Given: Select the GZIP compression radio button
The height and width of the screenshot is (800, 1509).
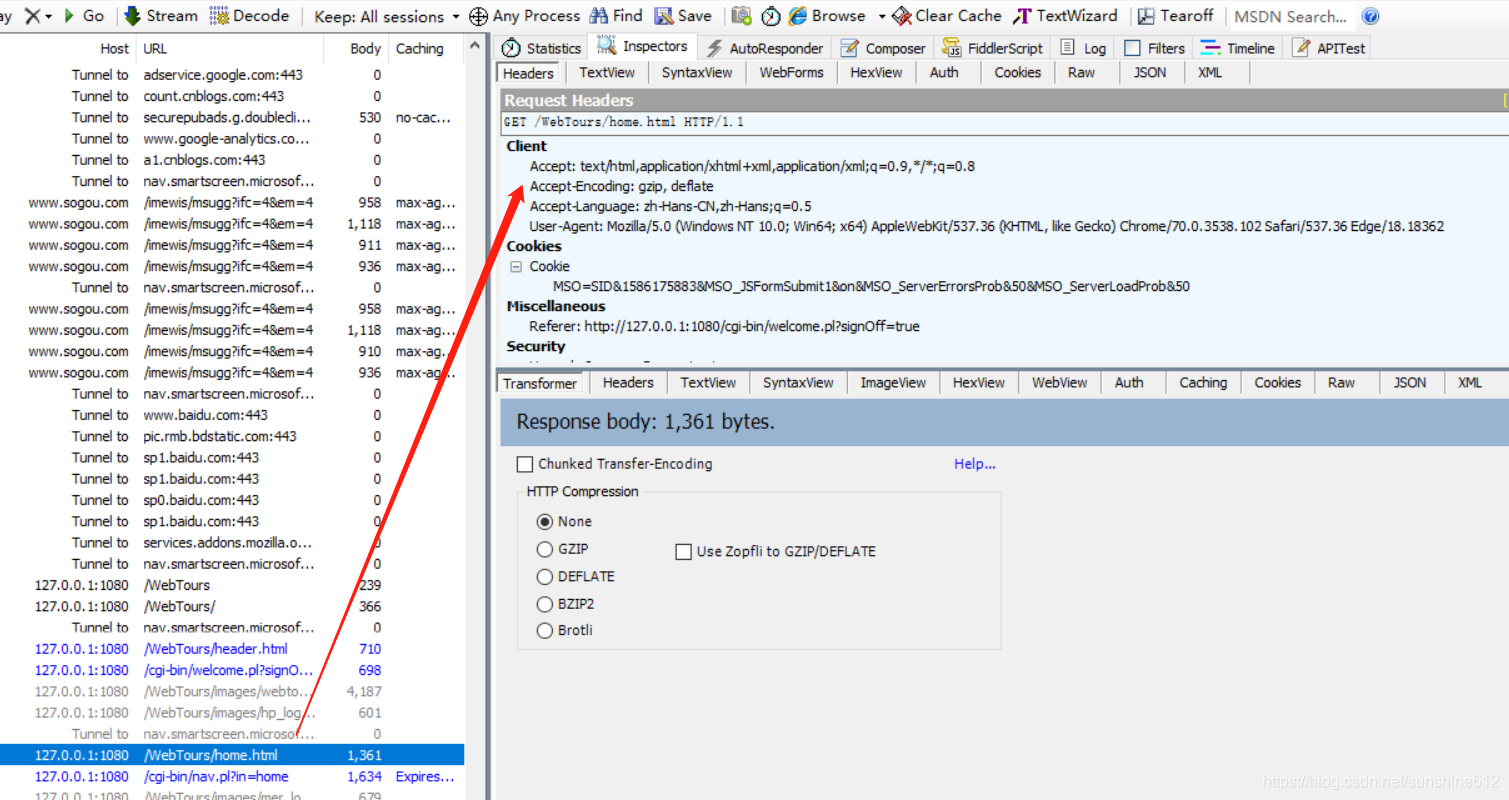Looking at the screenshot, I should coord(545,549).
